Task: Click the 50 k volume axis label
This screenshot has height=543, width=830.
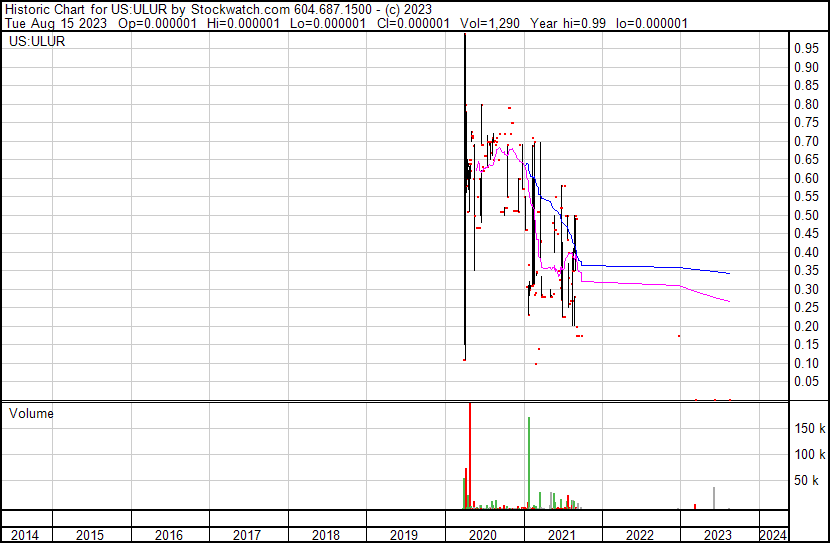Action: [x=808, y=481]
